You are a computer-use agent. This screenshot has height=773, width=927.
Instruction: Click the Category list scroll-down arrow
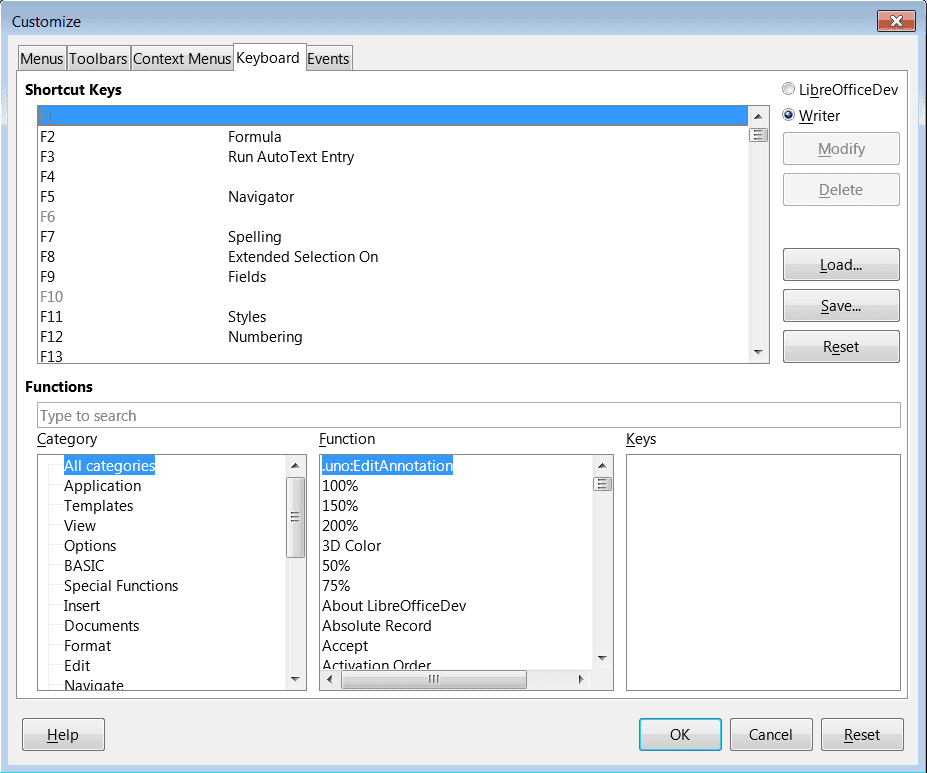click(296, 680)
